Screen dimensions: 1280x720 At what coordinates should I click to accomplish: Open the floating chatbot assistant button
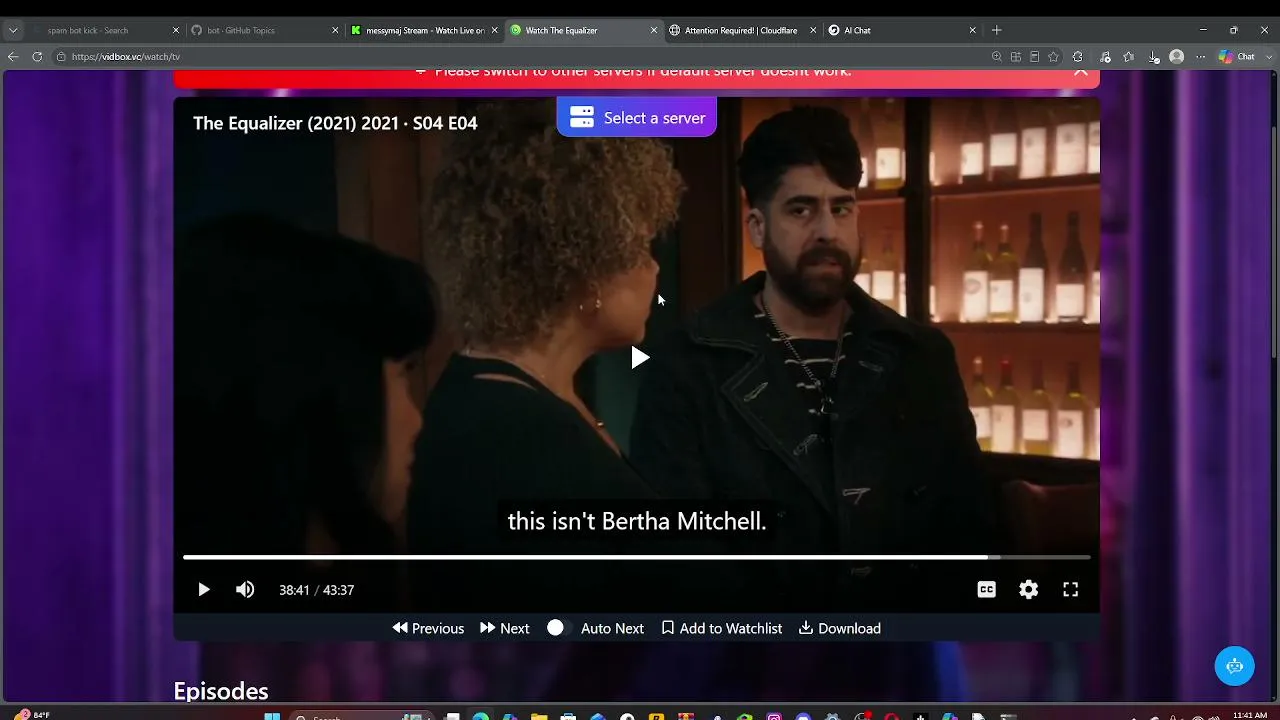coord(1235,666)
